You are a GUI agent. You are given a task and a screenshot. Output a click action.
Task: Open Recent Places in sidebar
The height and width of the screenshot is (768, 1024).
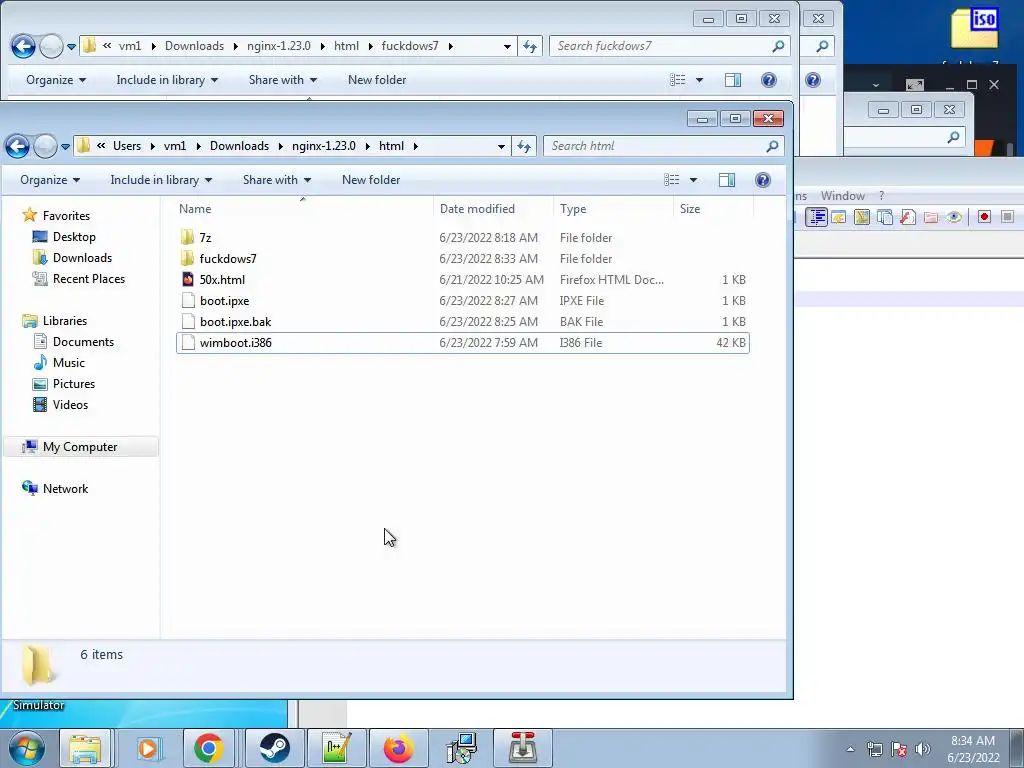(x=88, y=279)
